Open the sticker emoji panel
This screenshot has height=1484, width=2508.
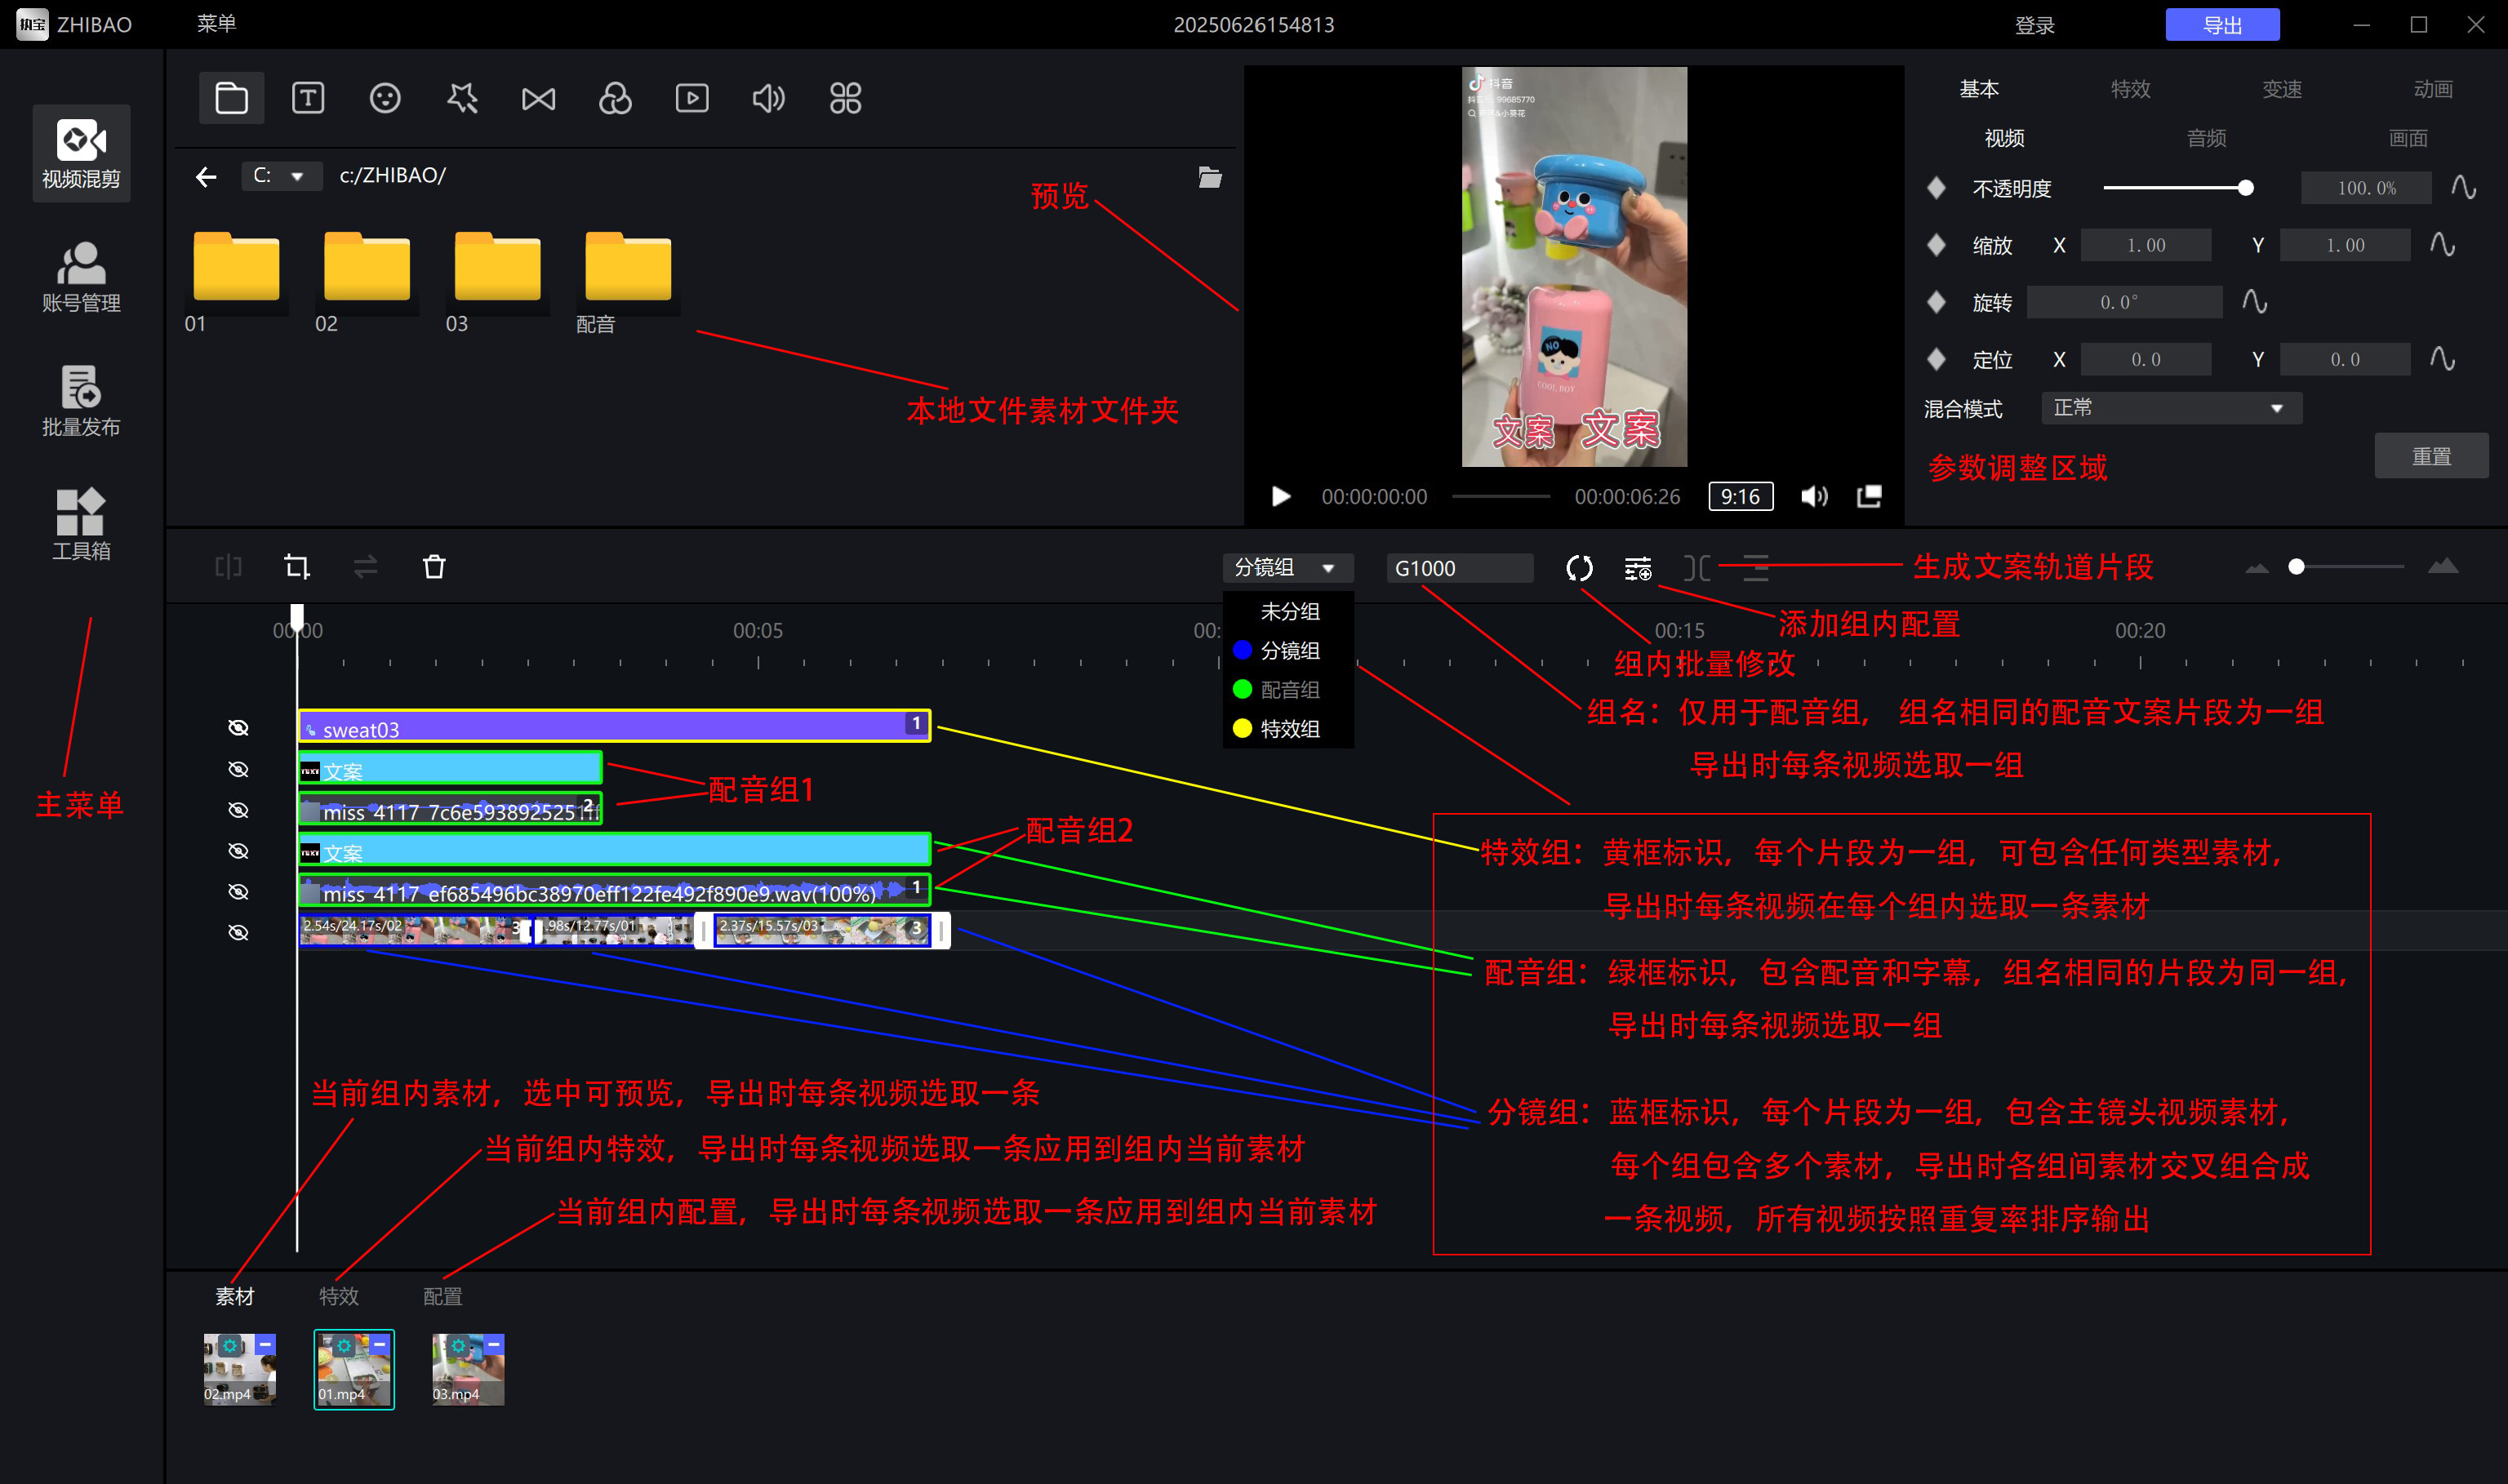(385, 98)
